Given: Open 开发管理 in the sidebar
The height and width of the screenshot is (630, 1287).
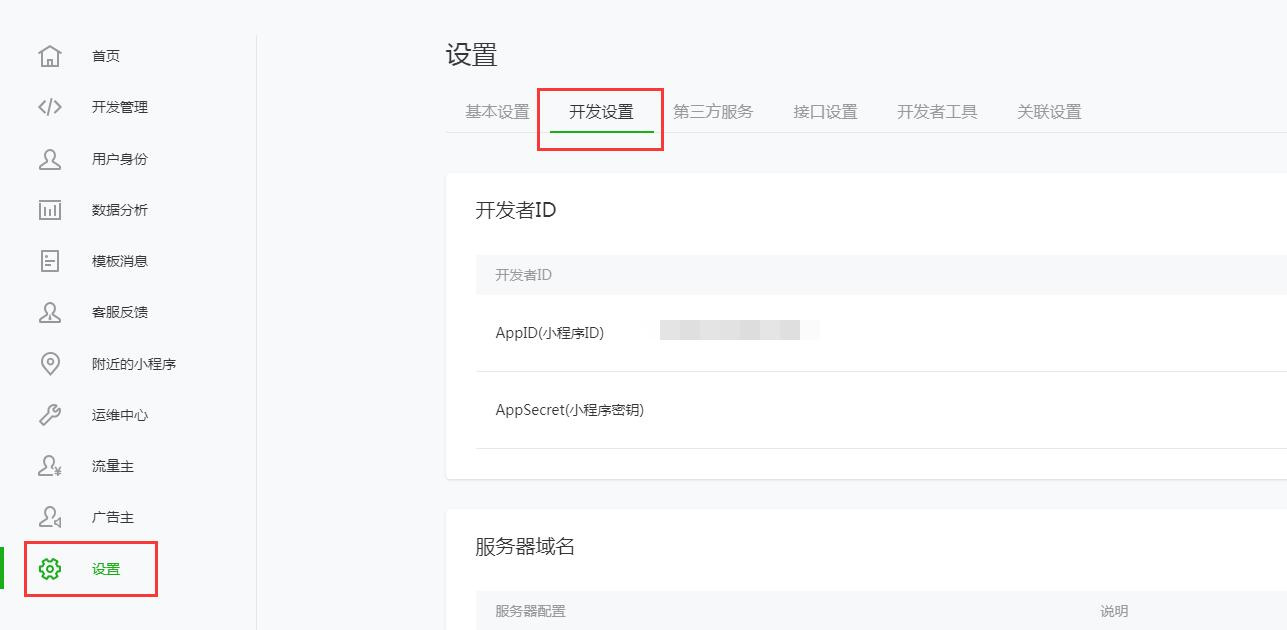Looking at the screenshot, I should point(120,107).
